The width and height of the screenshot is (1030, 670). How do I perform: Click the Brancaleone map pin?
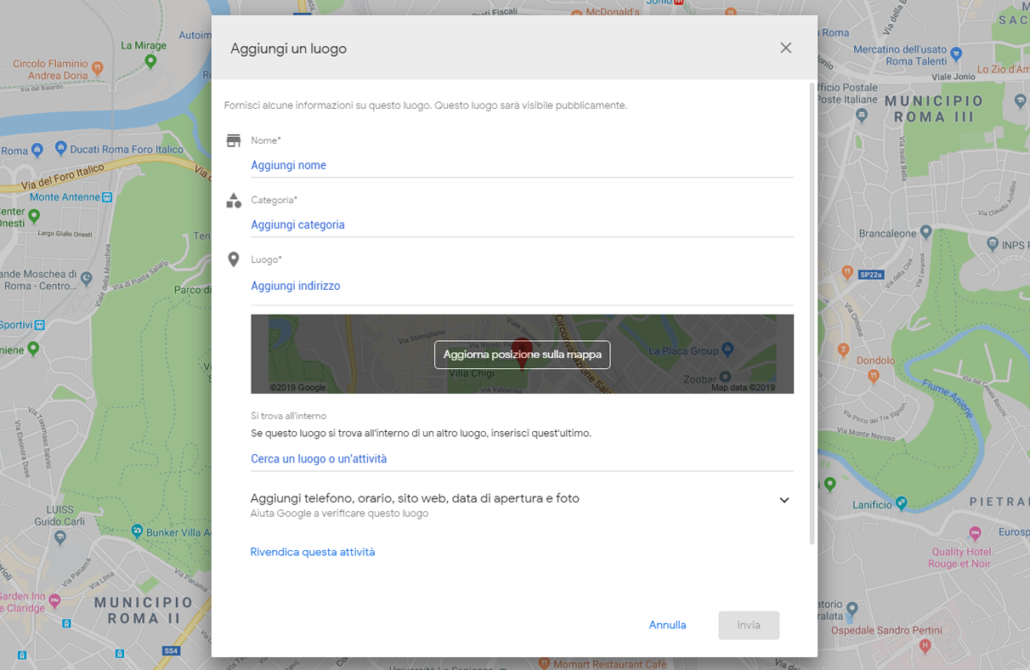(x=926, y=232)
